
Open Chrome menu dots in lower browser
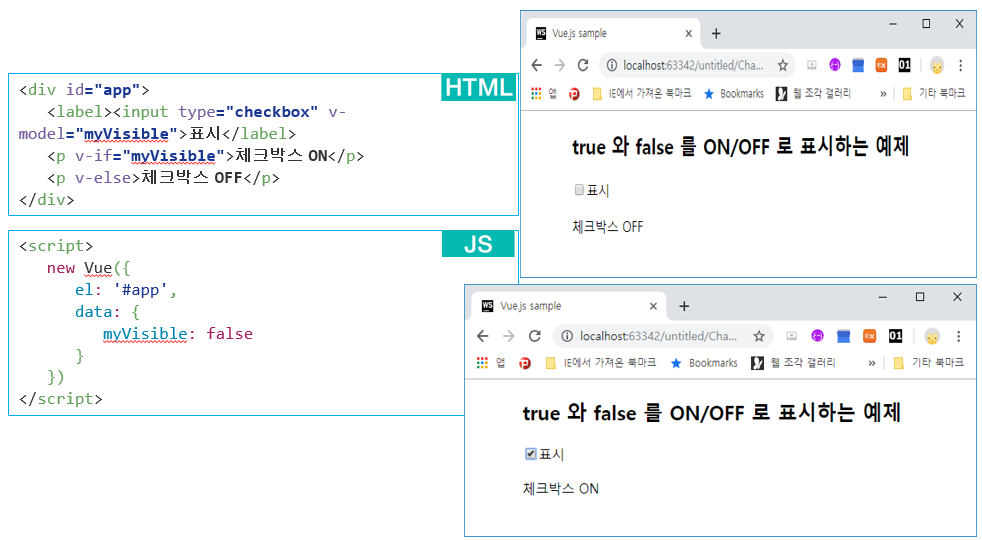pyautogui.click(x=958, y=336)
